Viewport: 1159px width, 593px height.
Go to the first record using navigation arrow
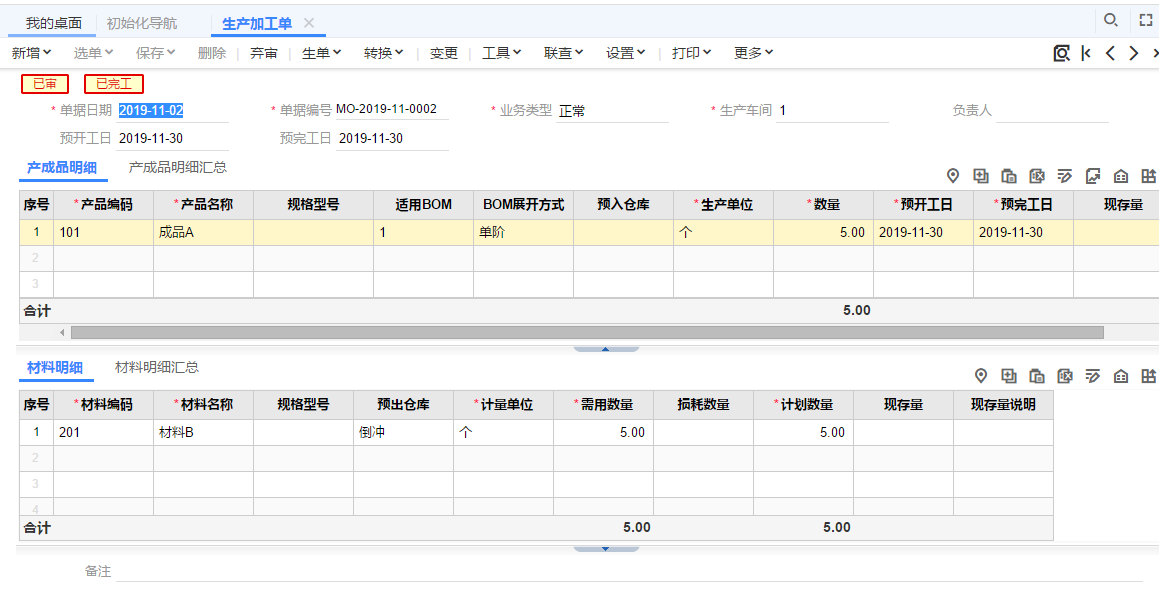click(1086, 53)
